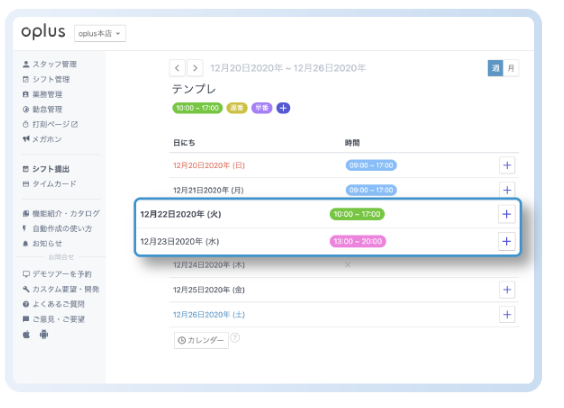This screenshot has height=408, width=564.
Task: Open the 打刻ページ external link
Action: click(x=50, y=124)
